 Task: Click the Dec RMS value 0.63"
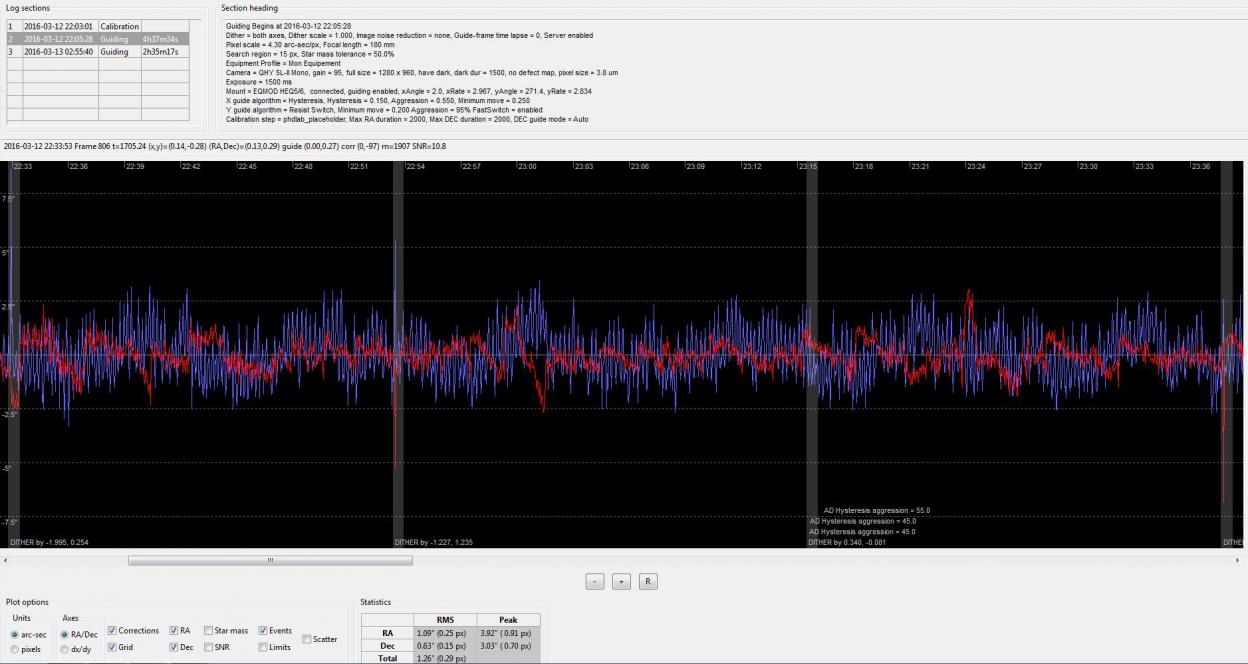pyautogui.click(x=445, y=646)
